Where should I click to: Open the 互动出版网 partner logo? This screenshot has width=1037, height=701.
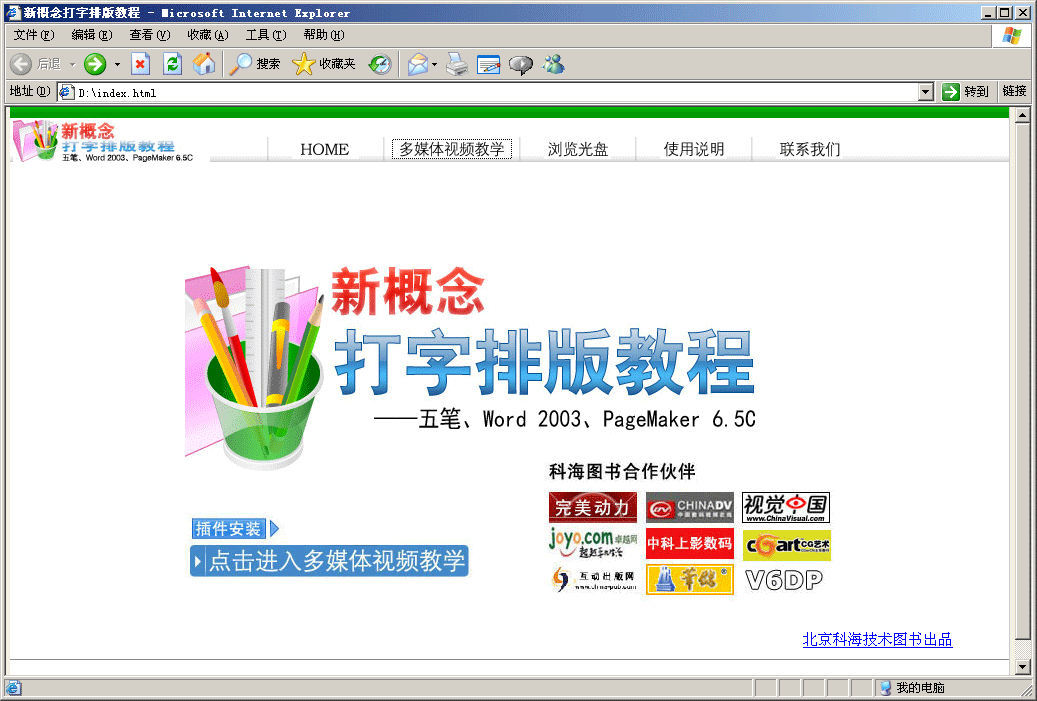(x=593, y=579)
